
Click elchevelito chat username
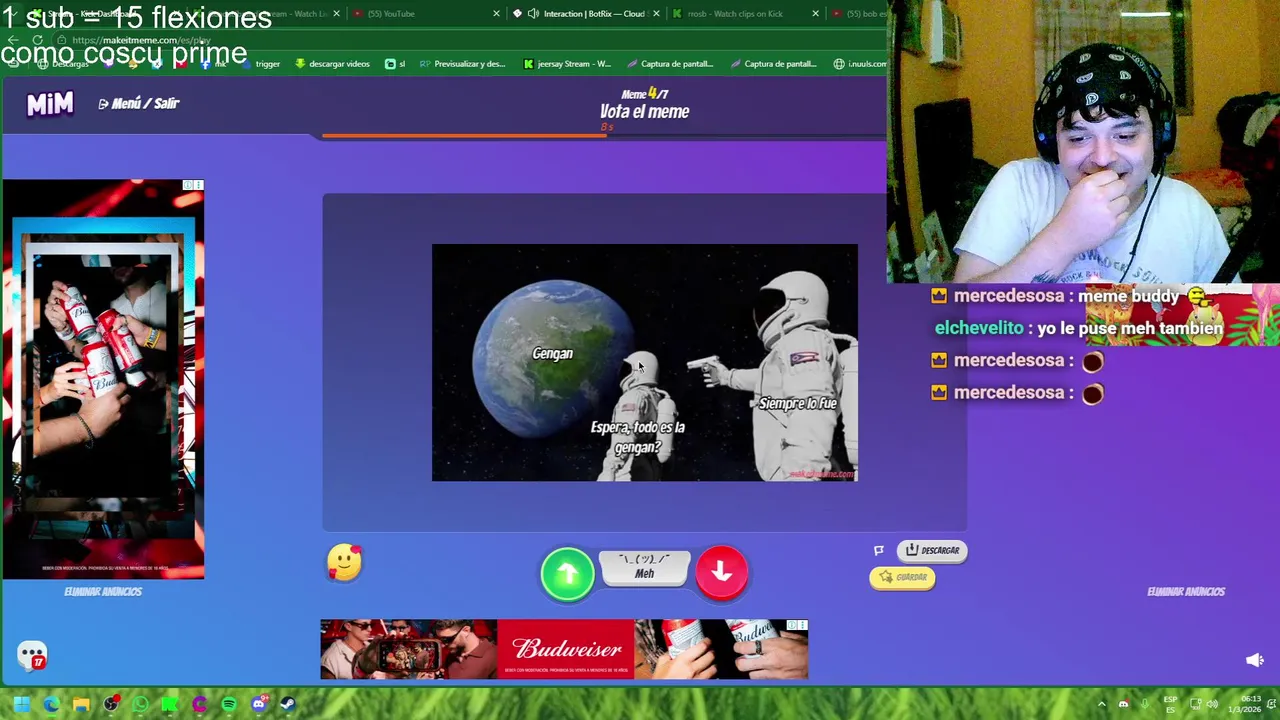(x=979, y=328)
